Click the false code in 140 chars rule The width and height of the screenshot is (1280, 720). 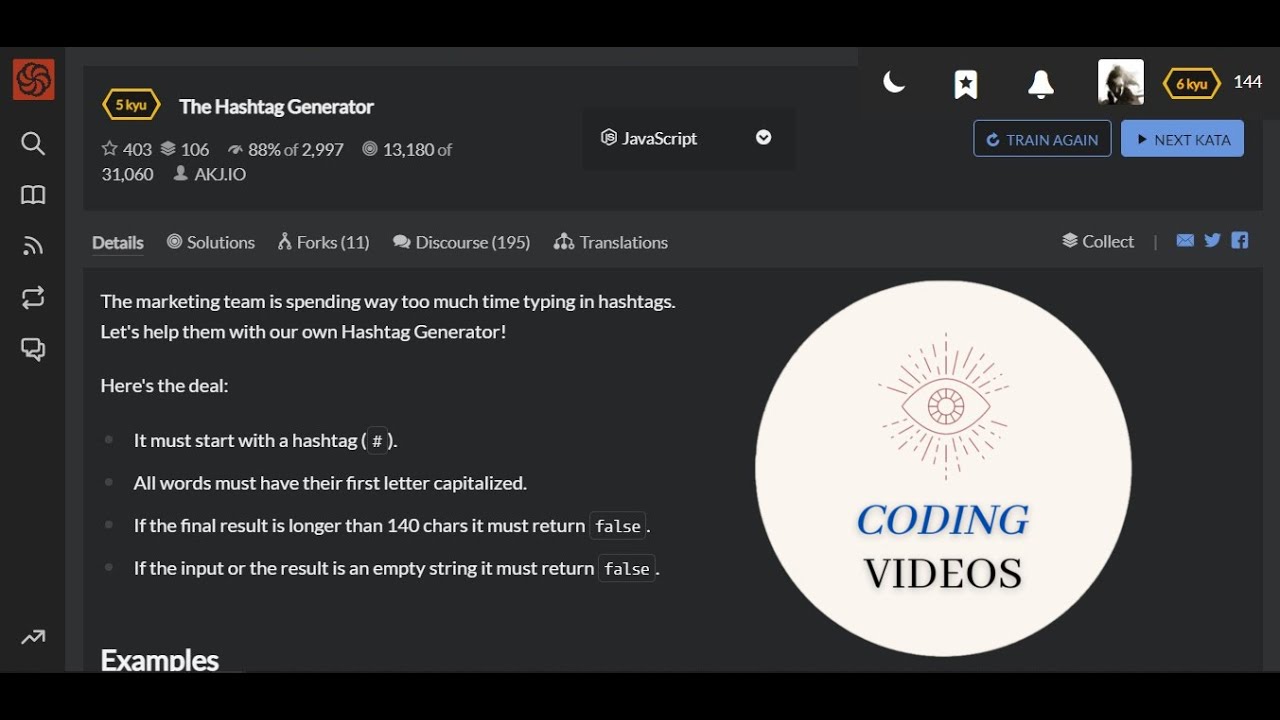(x=618, y=526)
